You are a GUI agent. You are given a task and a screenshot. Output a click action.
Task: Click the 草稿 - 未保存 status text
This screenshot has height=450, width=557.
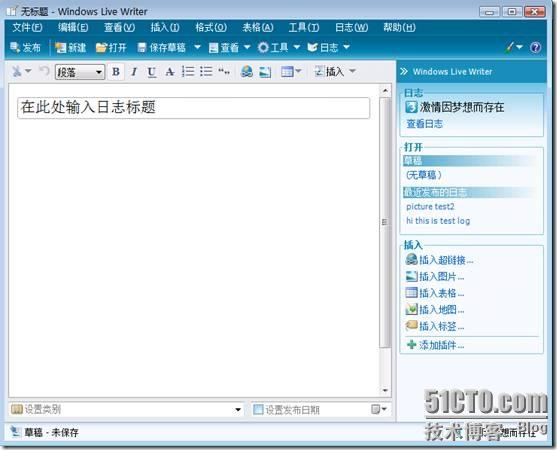(x=51, y=432)
